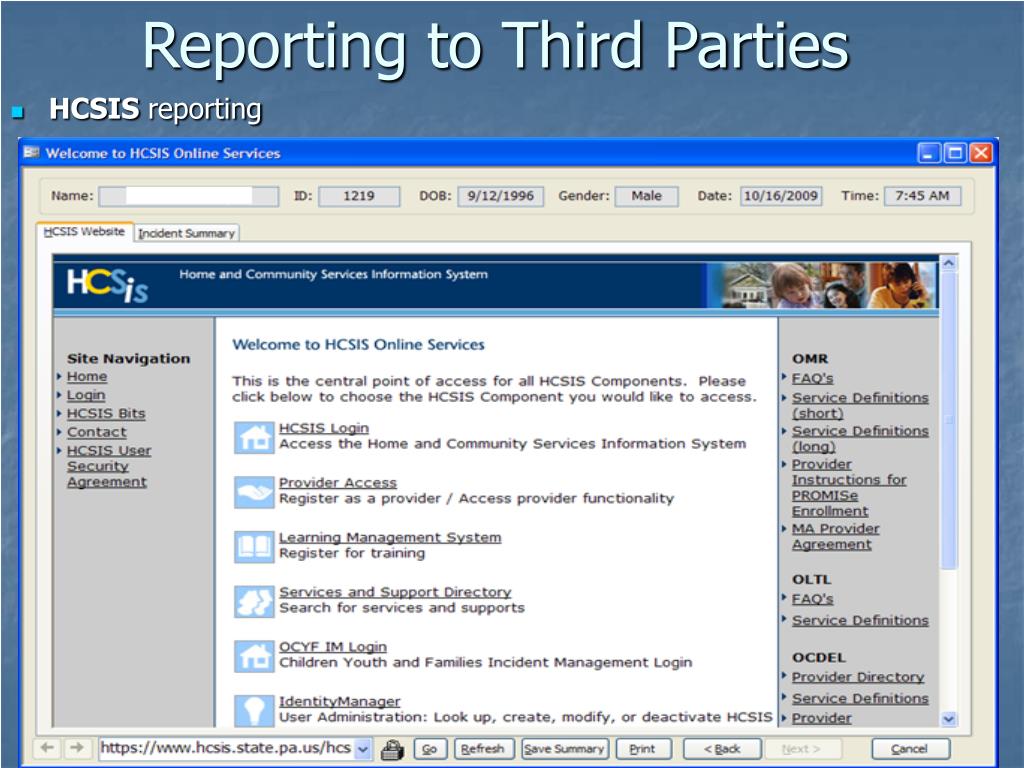
Task: Click the window icon in the title bar
Action: [31, 153]
